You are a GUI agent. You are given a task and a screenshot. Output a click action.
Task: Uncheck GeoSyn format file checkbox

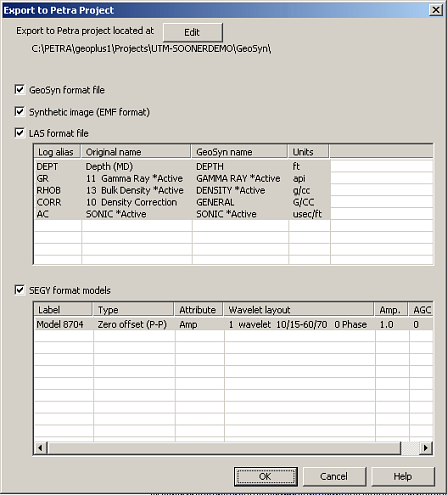click(x=20, y=90)
